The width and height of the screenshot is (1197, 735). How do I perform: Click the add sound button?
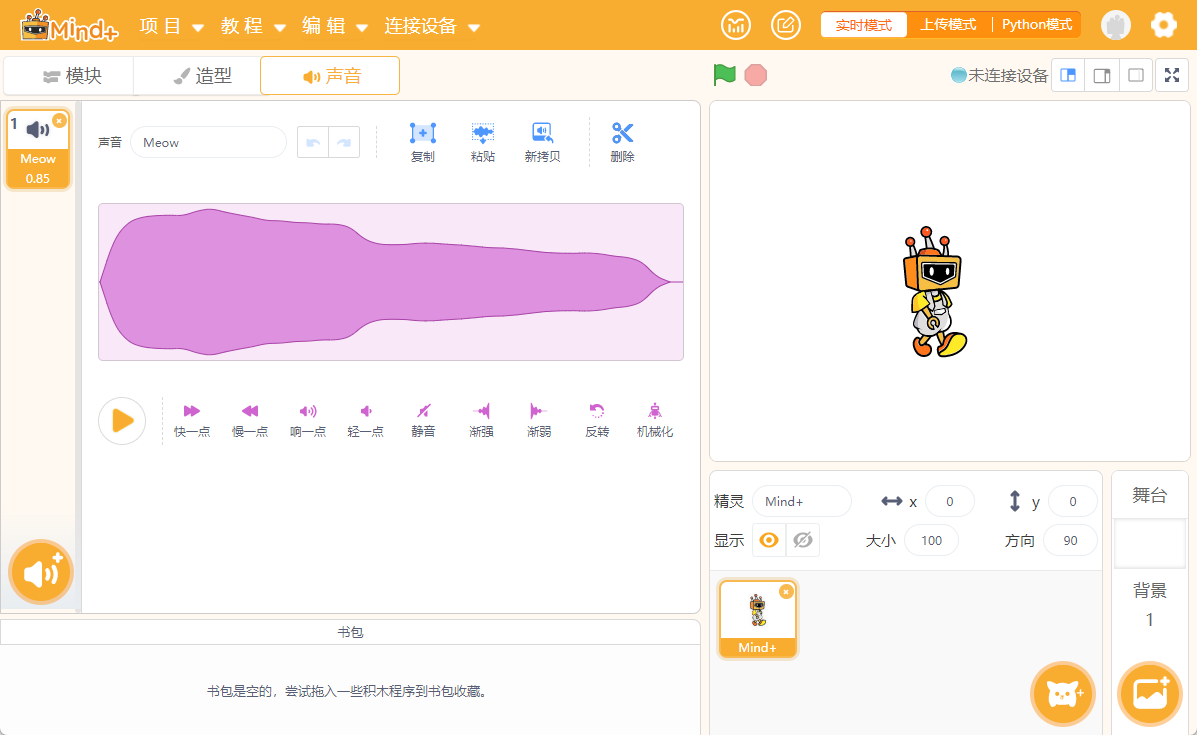click(41, 573)
